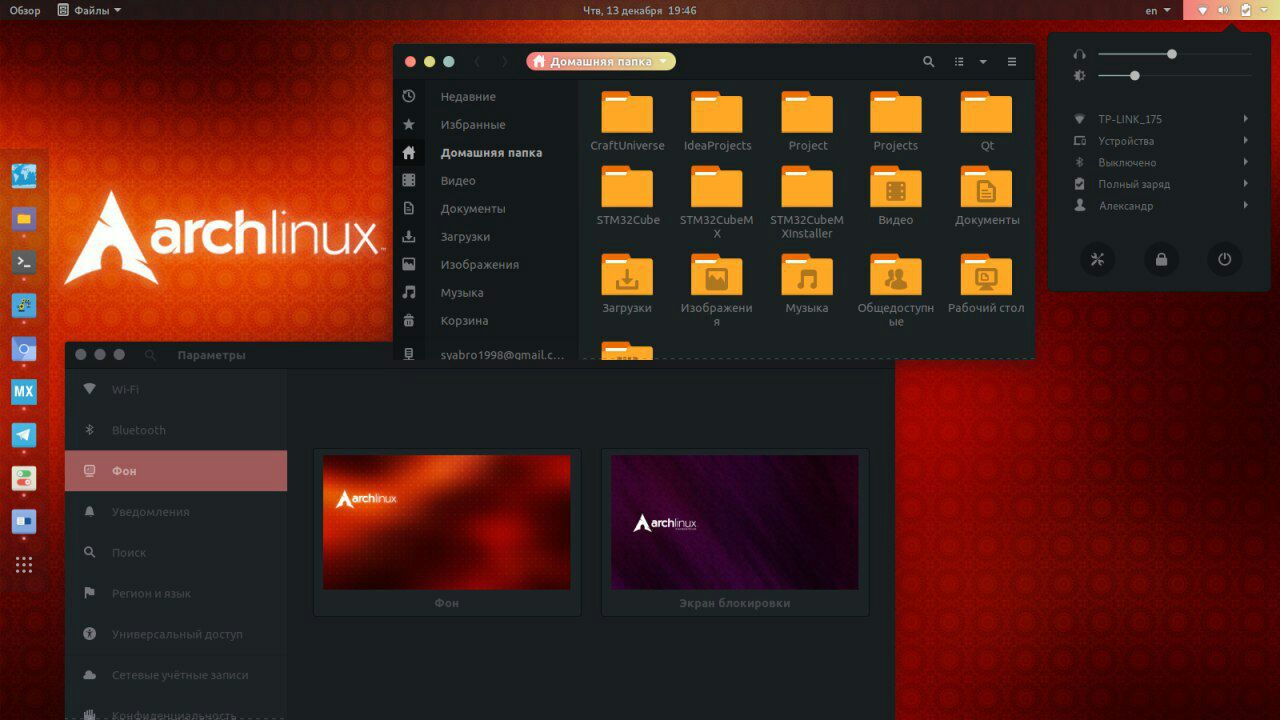The height and width of the screenshot is (720, 1280).
Task: Go to Музыка in Files sidebar
Action: [x=486, y=293]
